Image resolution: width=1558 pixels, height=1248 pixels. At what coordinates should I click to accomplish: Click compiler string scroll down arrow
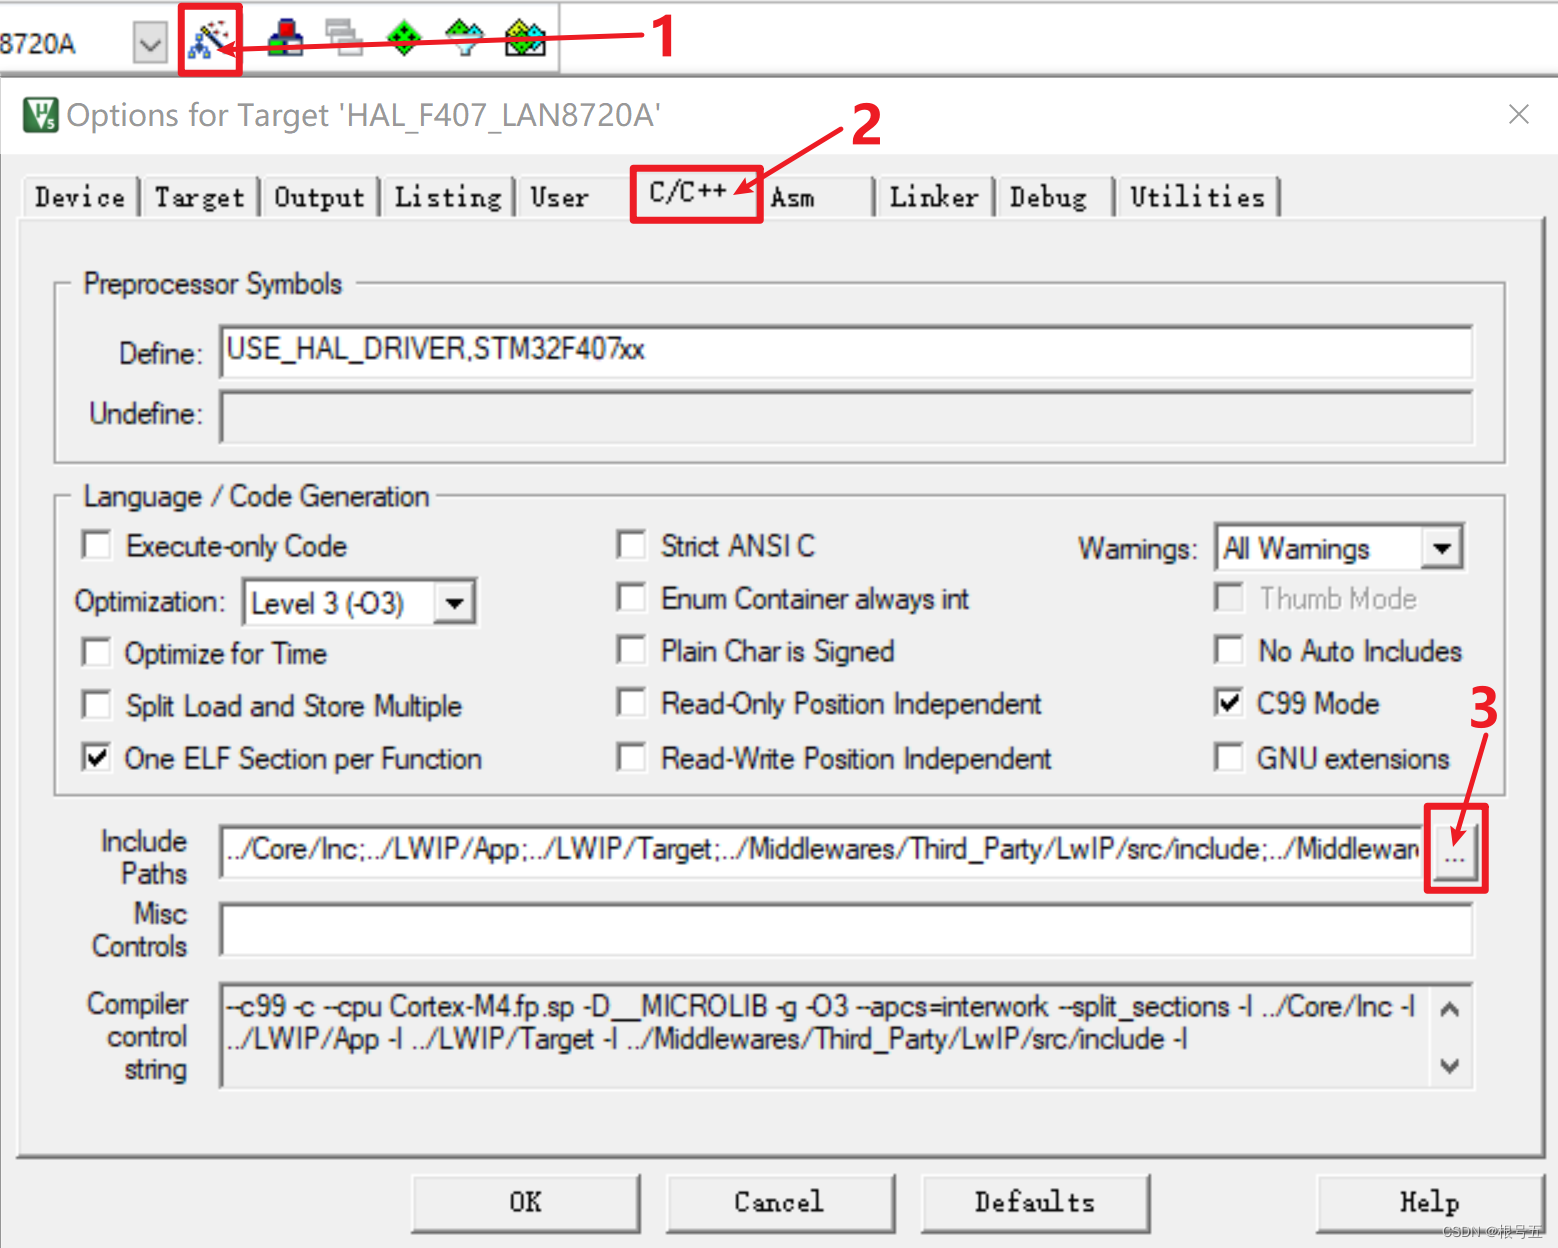[x=1450, y=1065]
